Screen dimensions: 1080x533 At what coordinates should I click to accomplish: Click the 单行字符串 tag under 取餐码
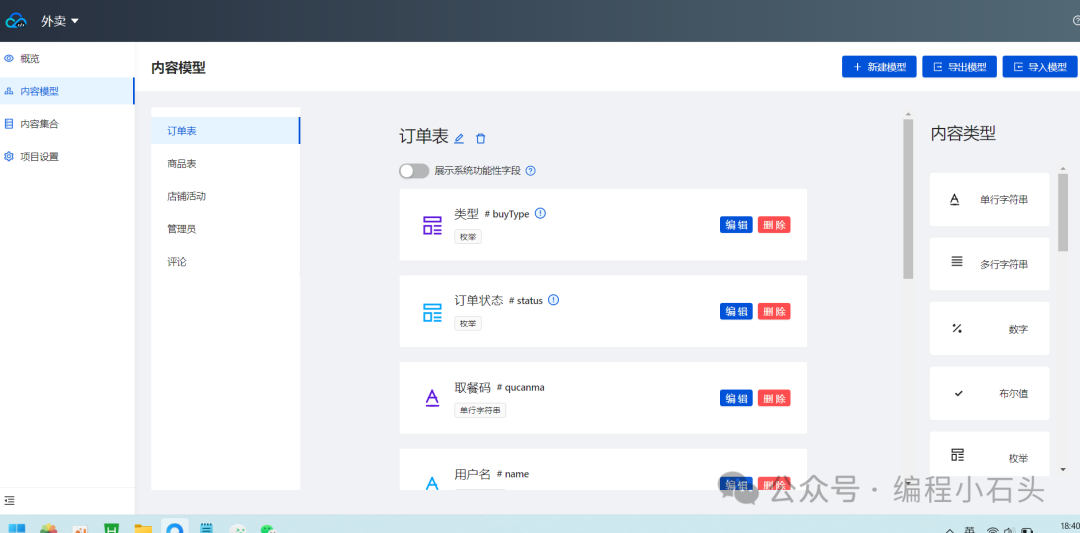pyautogui.click(x=480, y=410)
